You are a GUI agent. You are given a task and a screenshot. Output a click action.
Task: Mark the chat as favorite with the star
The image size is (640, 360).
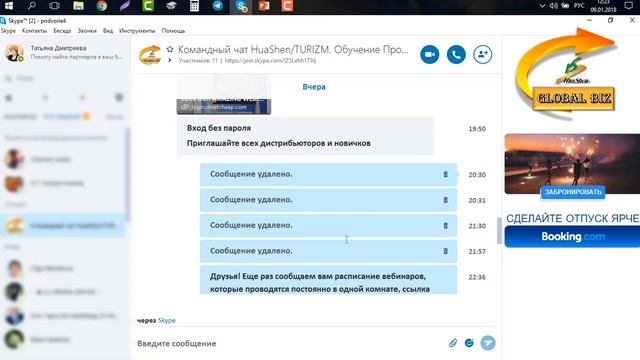(x=170, y=49)
